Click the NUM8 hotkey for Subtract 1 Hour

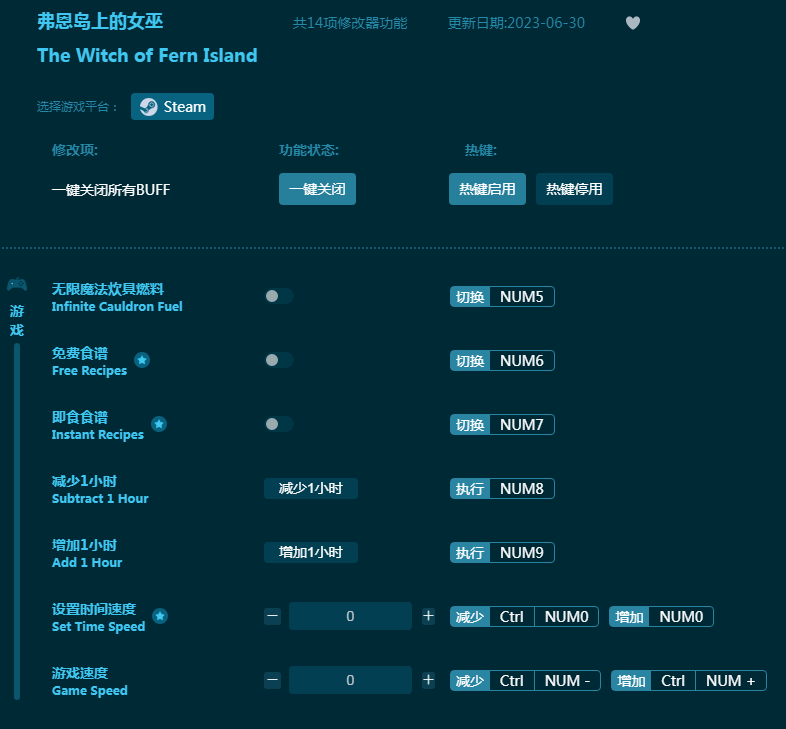pos(502,488)
